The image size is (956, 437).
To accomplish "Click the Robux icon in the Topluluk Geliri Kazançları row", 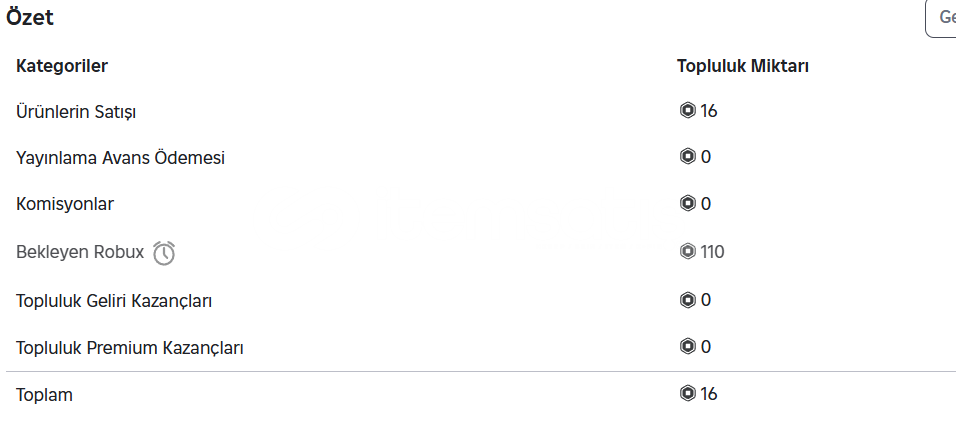I will tap(687, 300).
